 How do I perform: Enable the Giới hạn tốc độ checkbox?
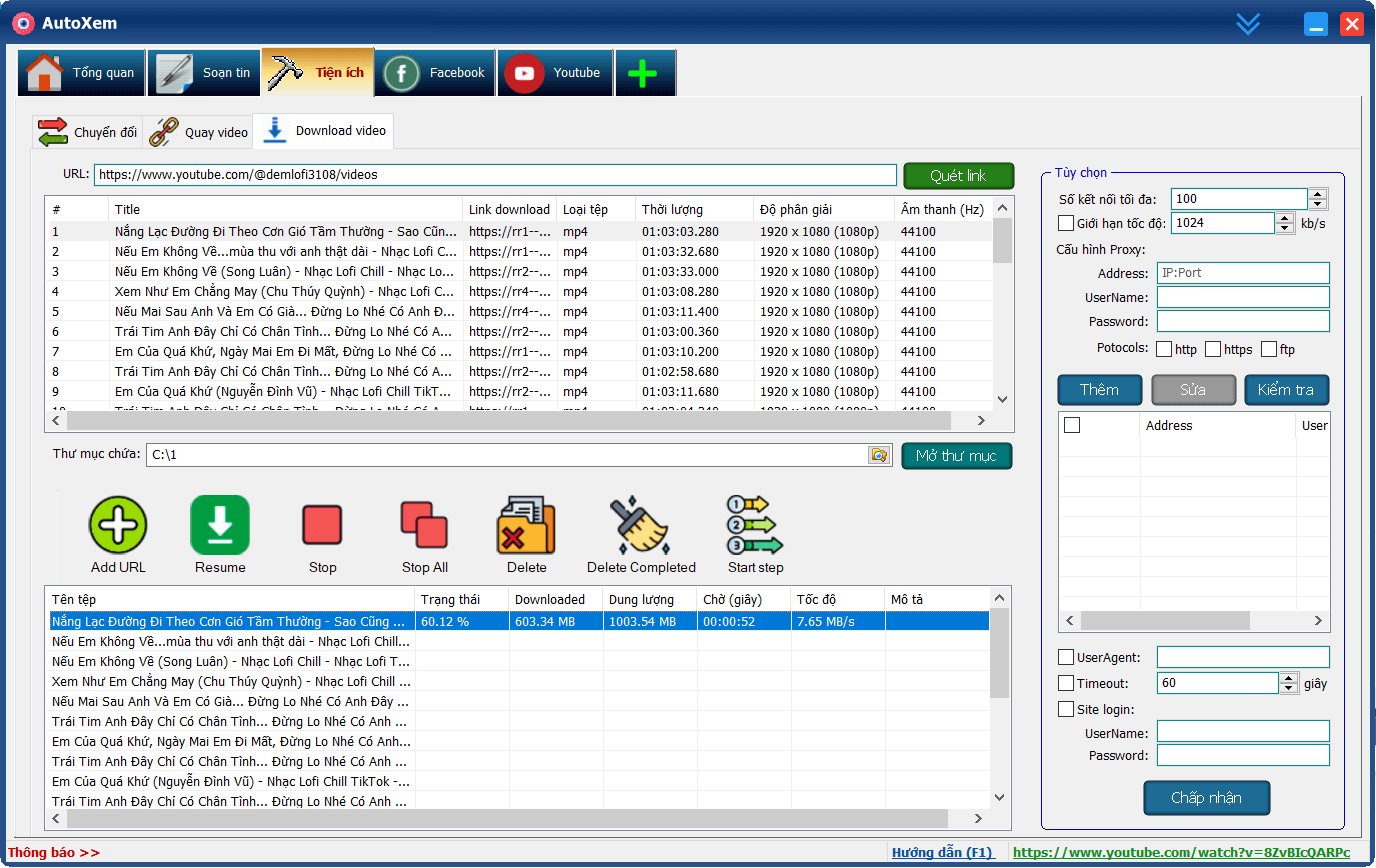(1066, 223)
